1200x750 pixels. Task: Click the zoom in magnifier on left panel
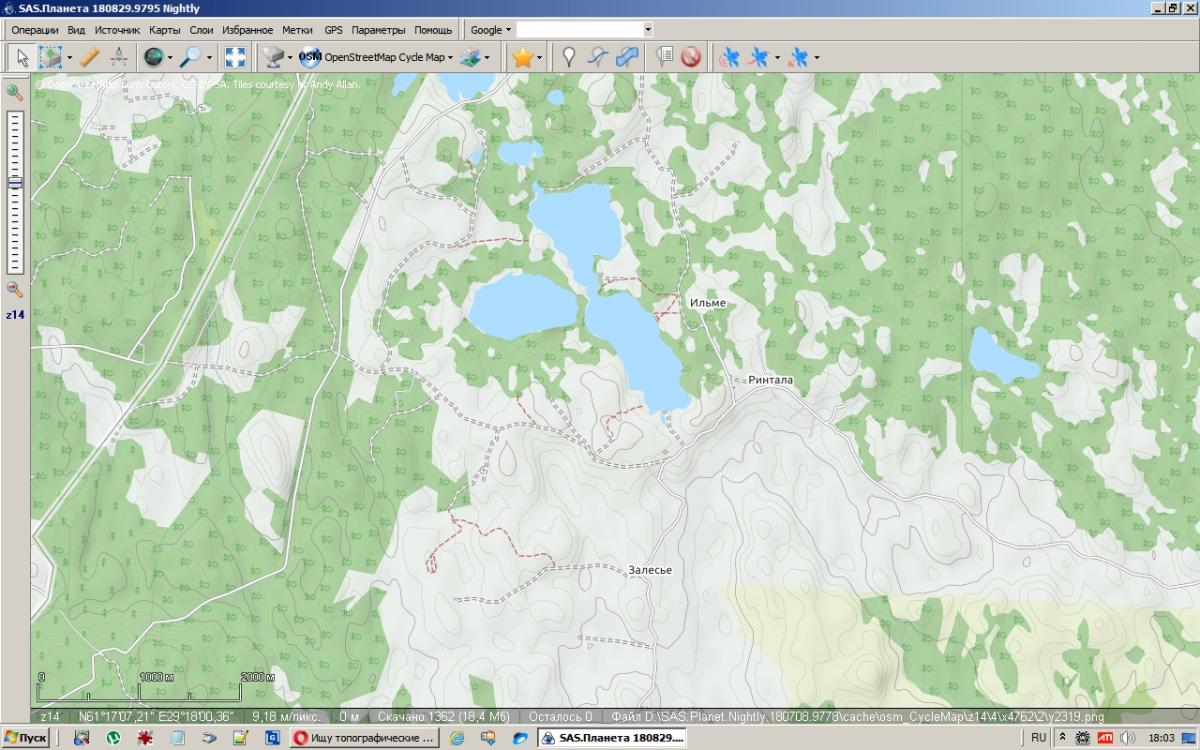click(15, 93)
